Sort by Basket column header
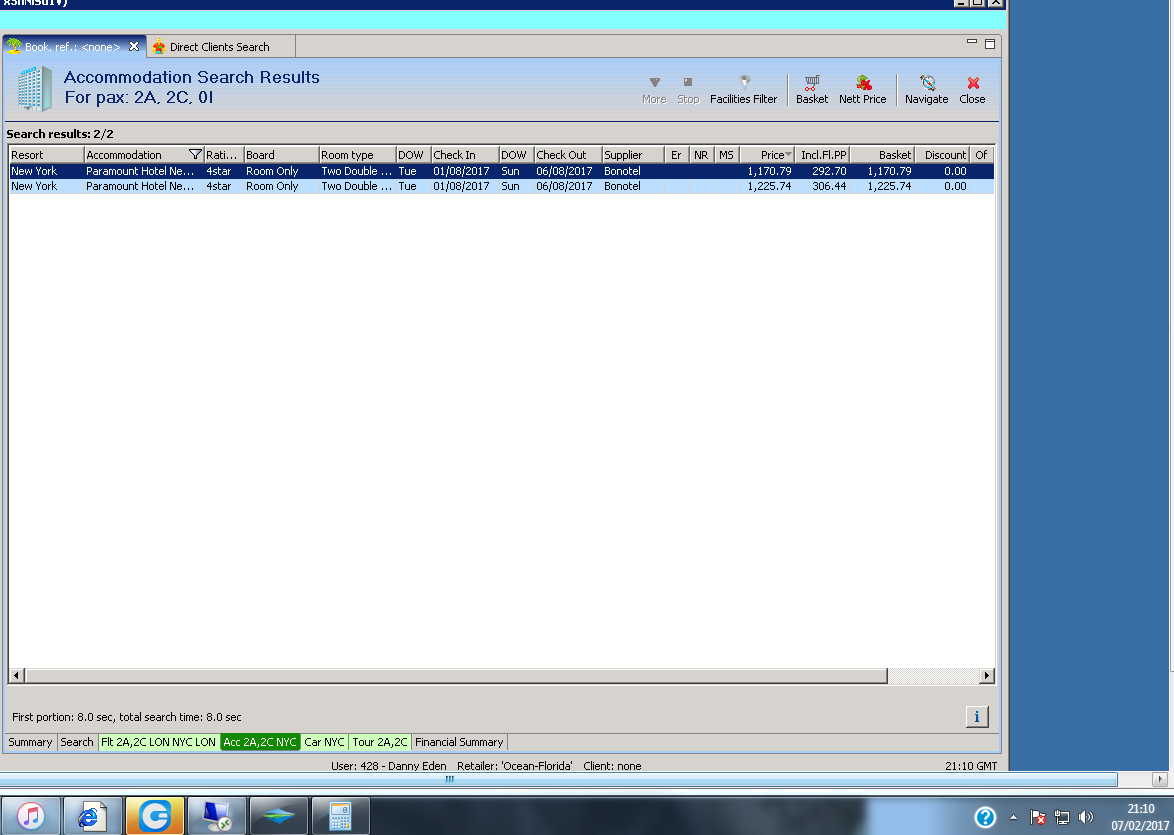This screenshot has height=835, width=1174. (883, 154)
